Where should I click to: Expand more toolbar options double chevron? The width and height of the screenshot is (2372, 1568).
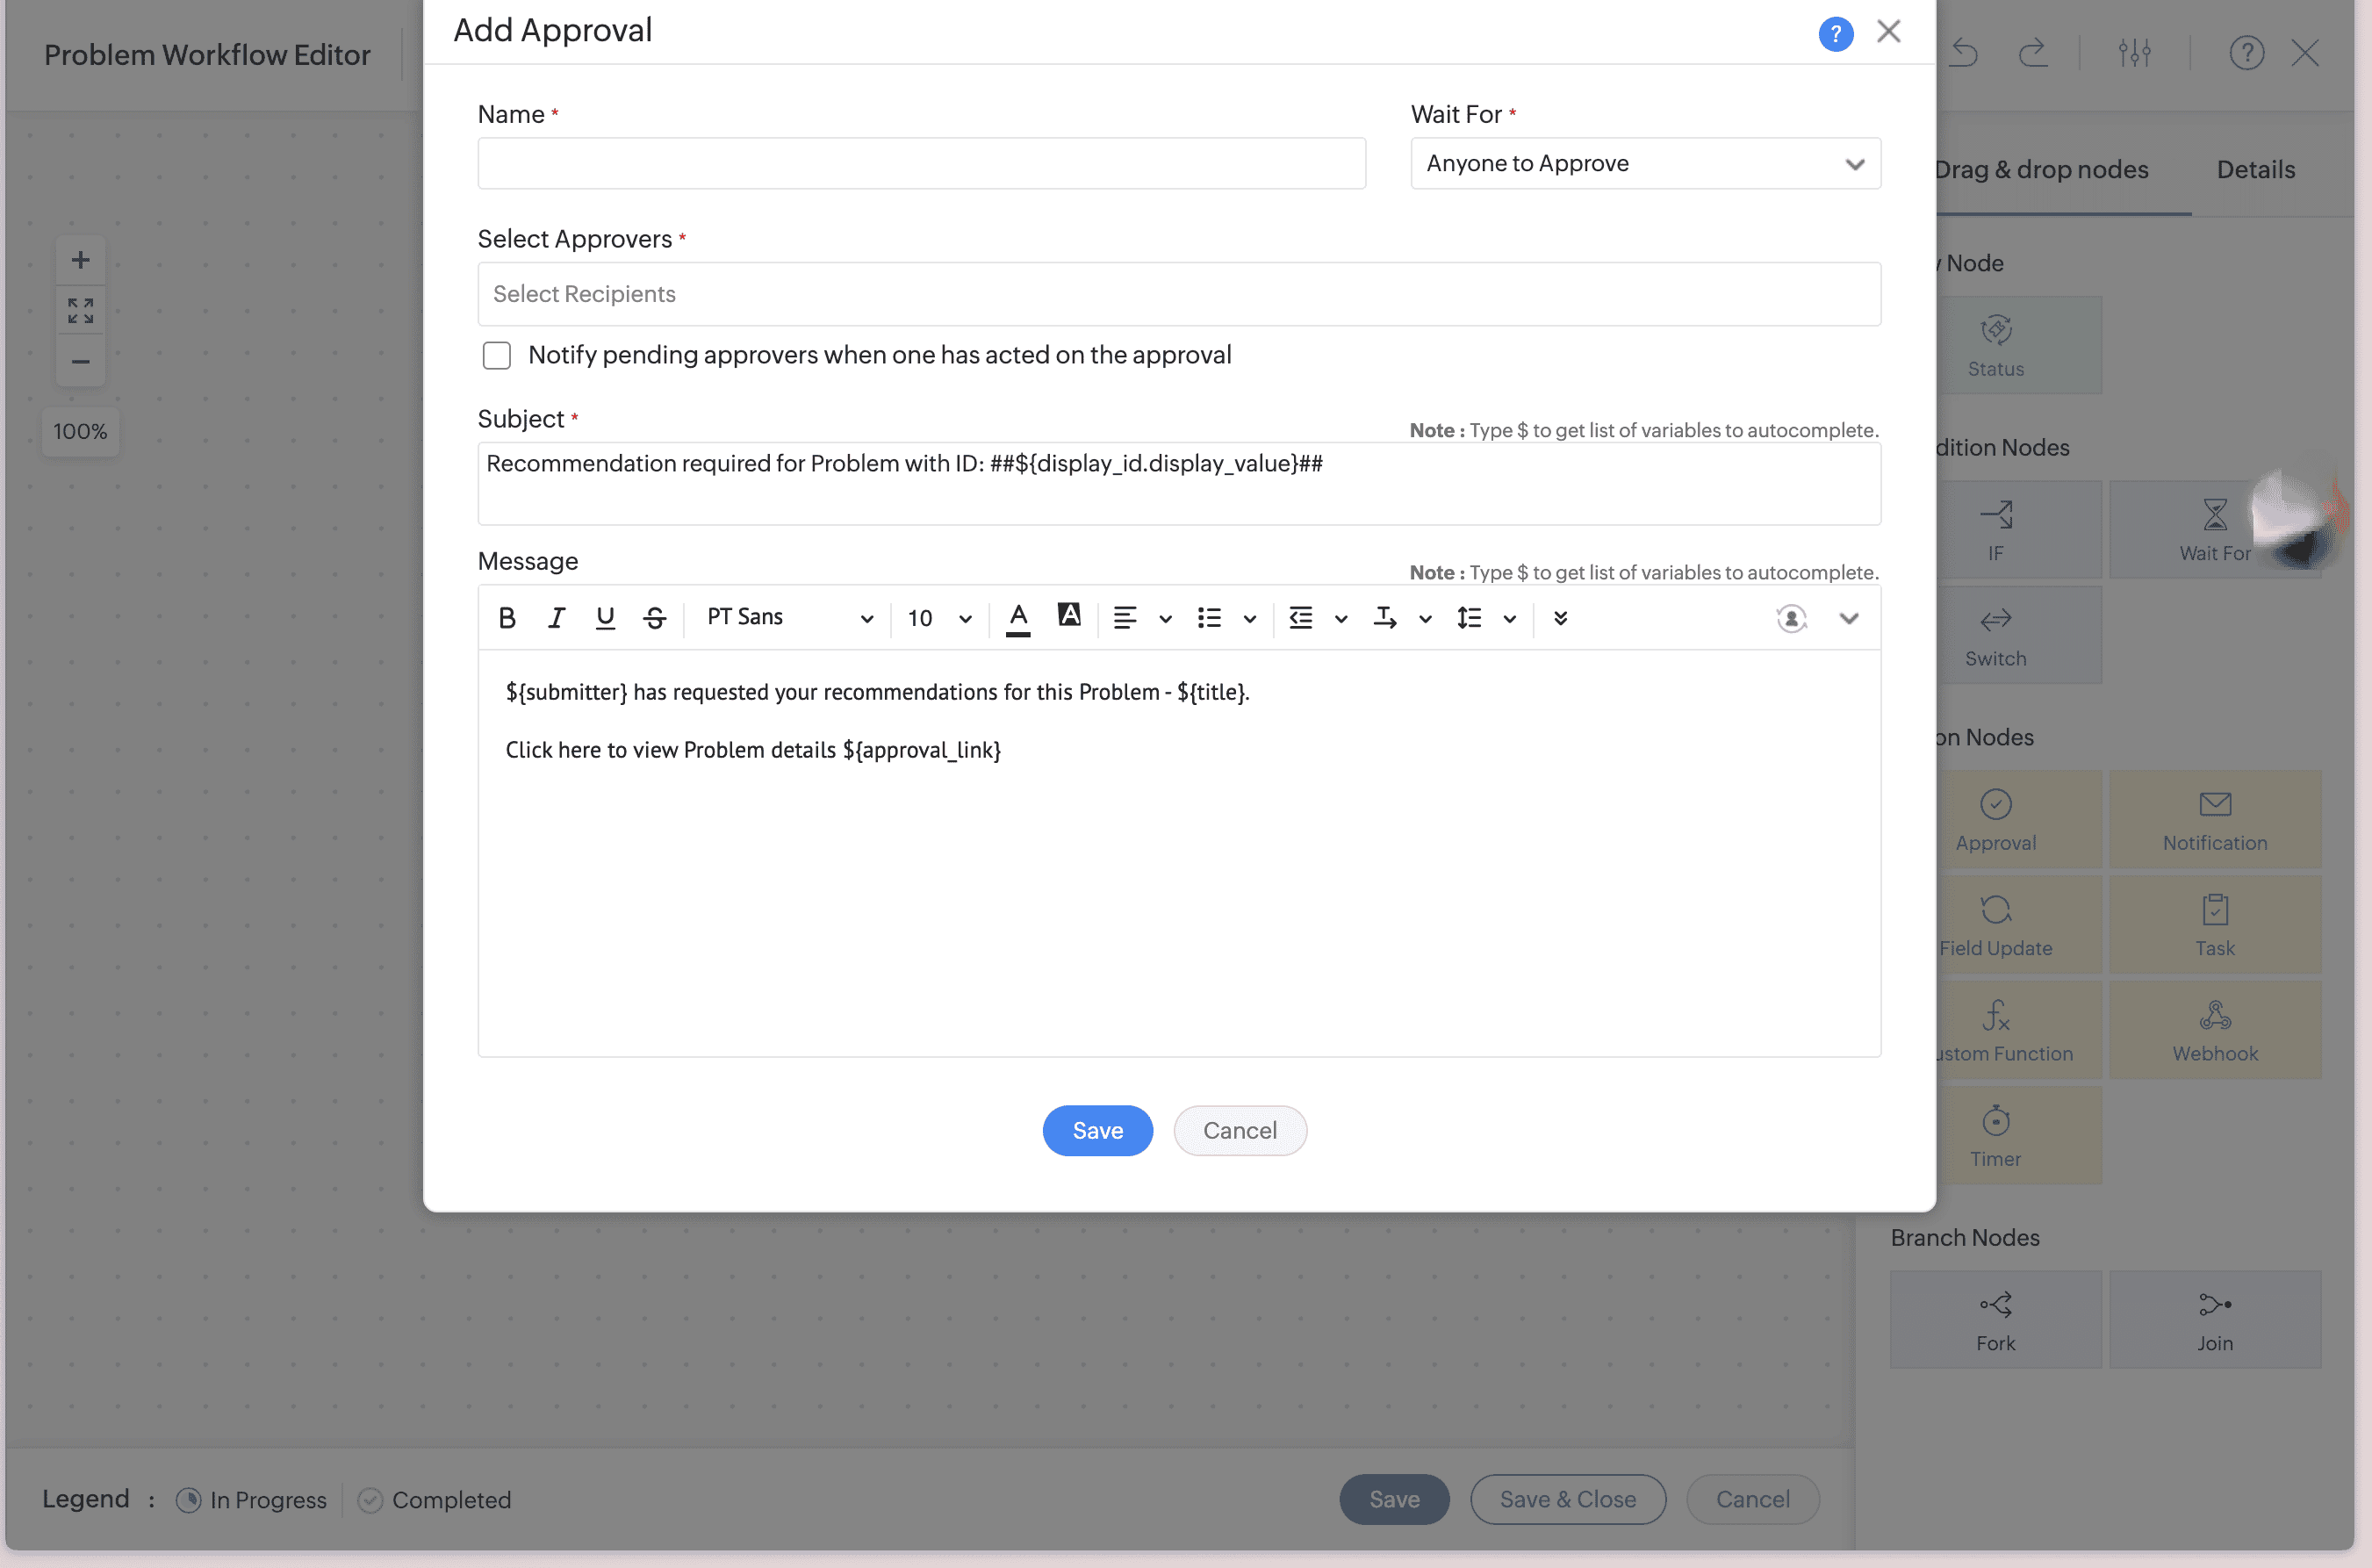[x=1560, y=618]
